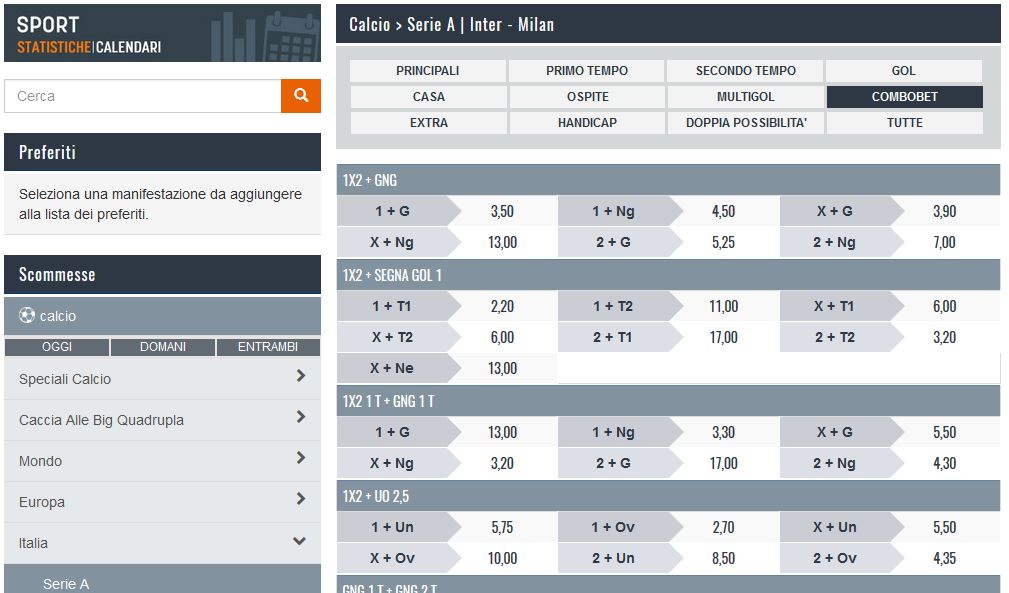
Task: Click the soccer ball icon beside calcio
Action: 26,315
